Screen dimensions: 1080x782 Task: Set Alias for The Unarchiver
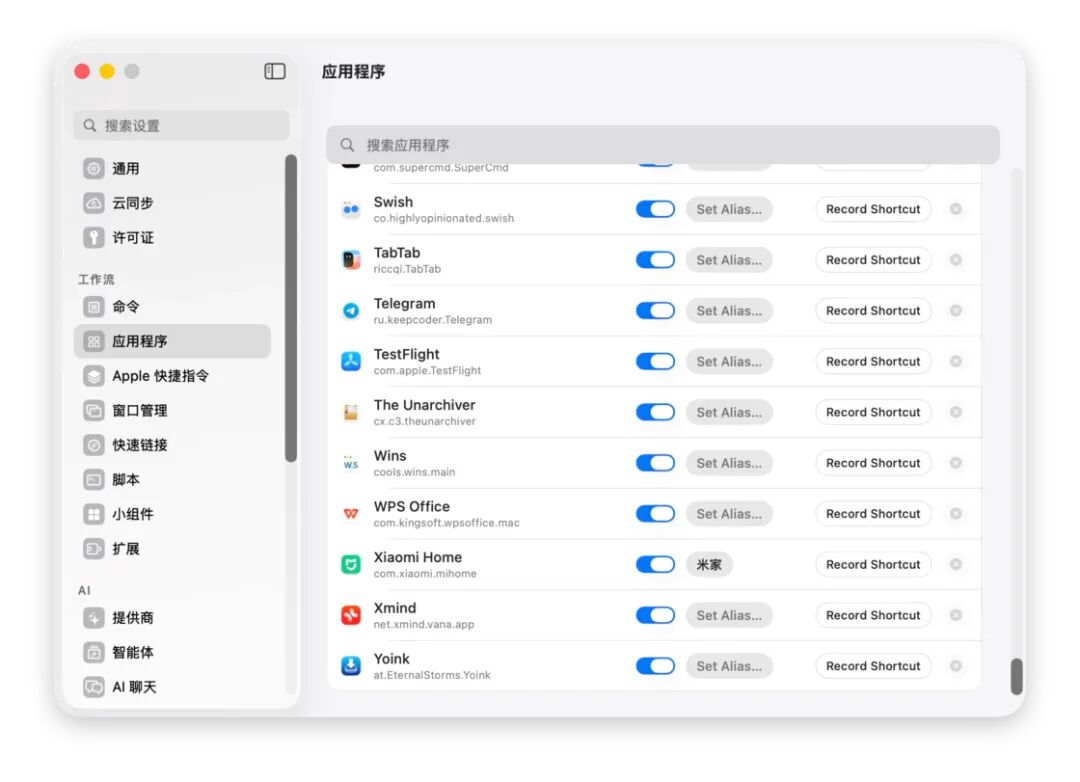pos(729,412)
